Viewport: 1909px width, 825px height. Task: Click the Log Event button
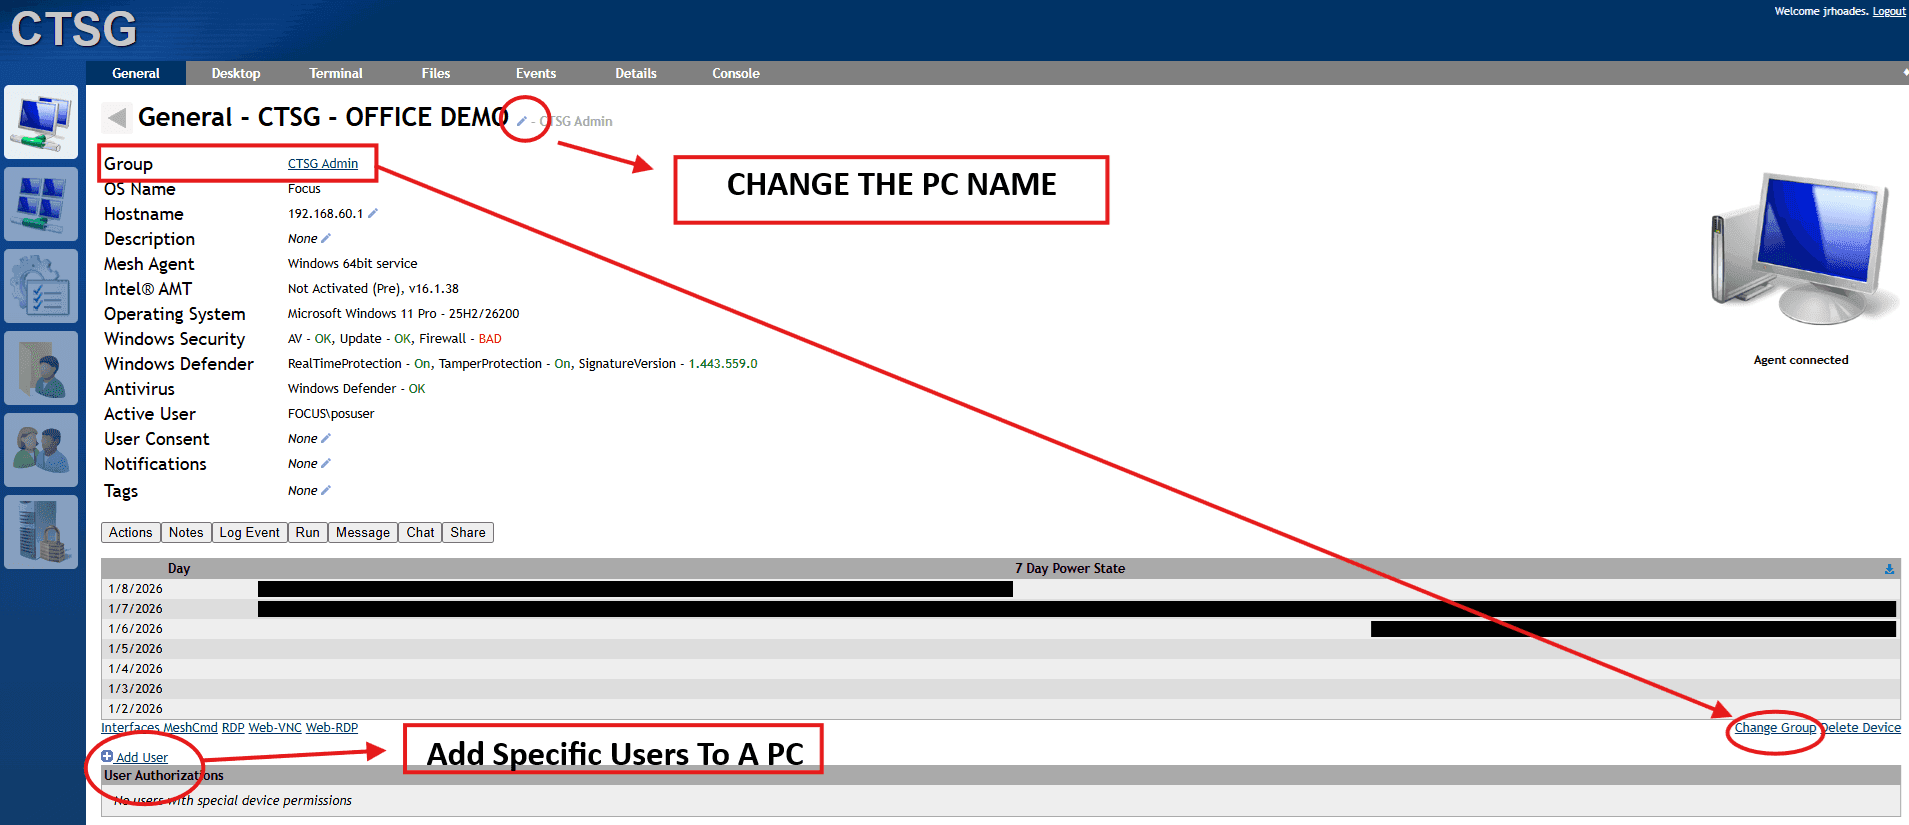coord(249,532)
